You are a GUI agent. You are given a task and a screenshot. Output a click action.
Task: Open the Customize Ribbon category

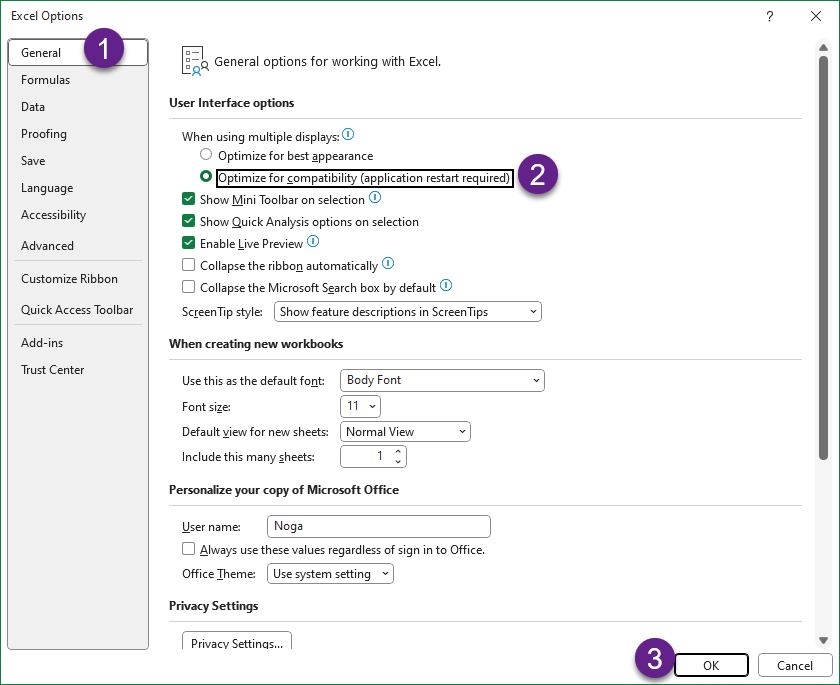pyautogui.click(x=69, y=279)
